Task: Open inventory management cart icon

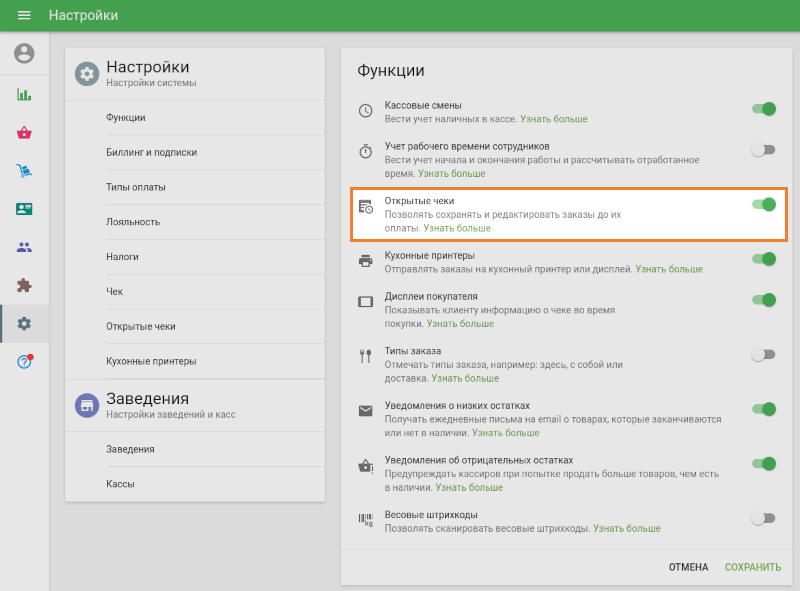Action: point(24,171)
